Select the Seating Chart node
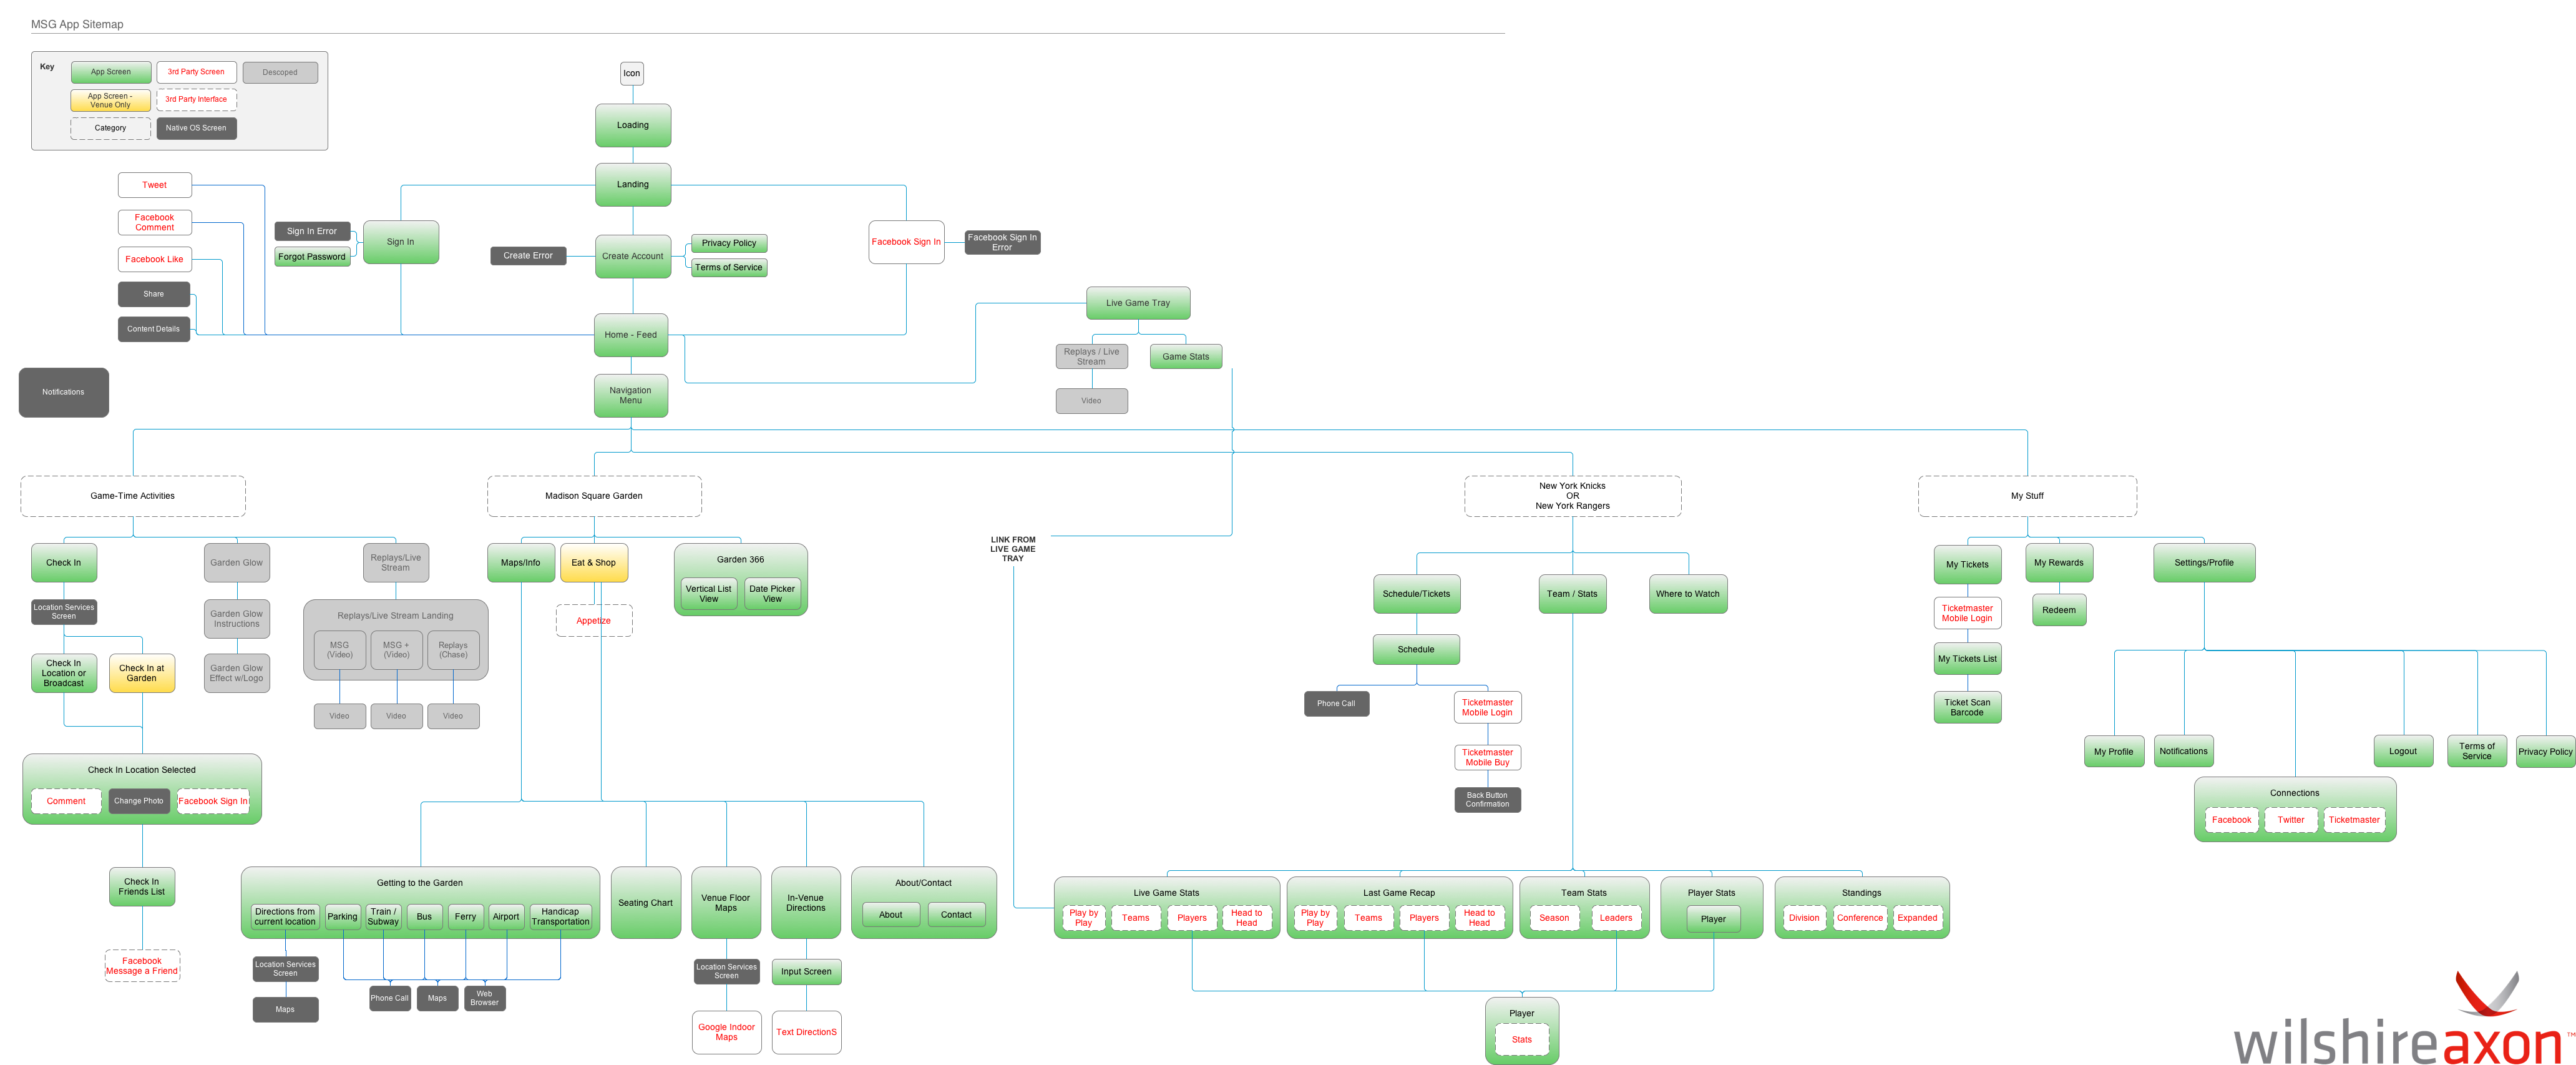The width and height of the screenshot is (2576, 1065). tap(646, 903)
